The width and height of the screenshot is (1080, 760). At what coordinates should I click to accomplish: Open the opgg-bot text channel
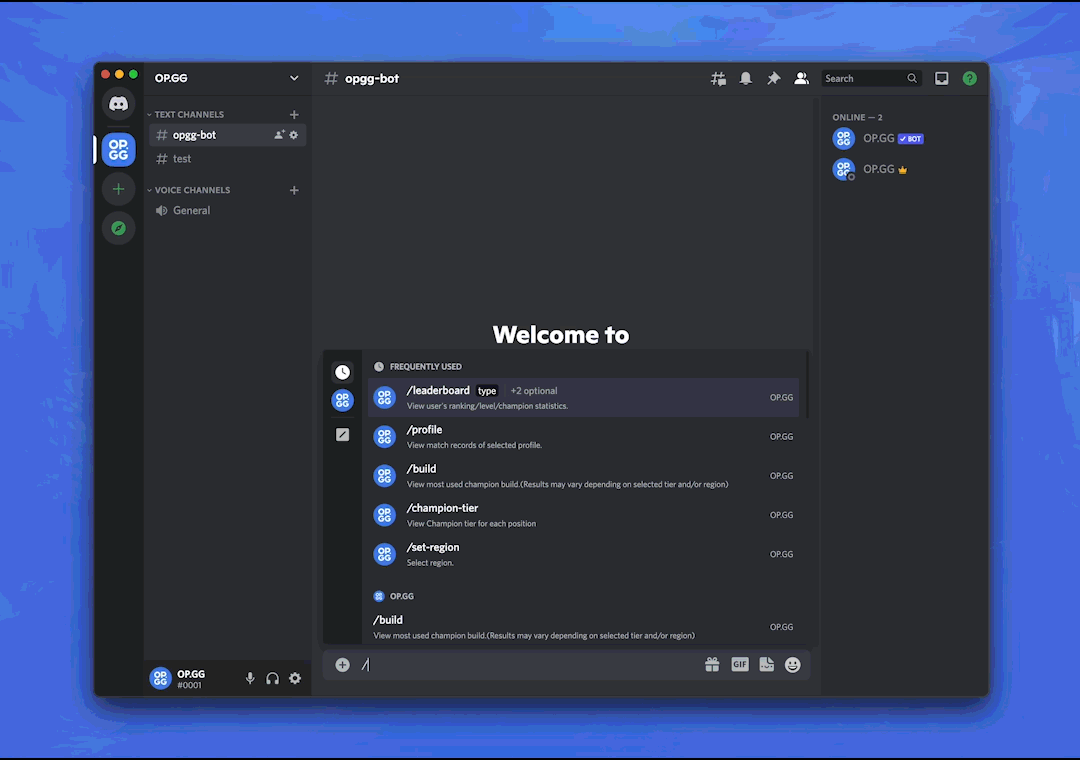pyautogui.click(x=227, y=135)
